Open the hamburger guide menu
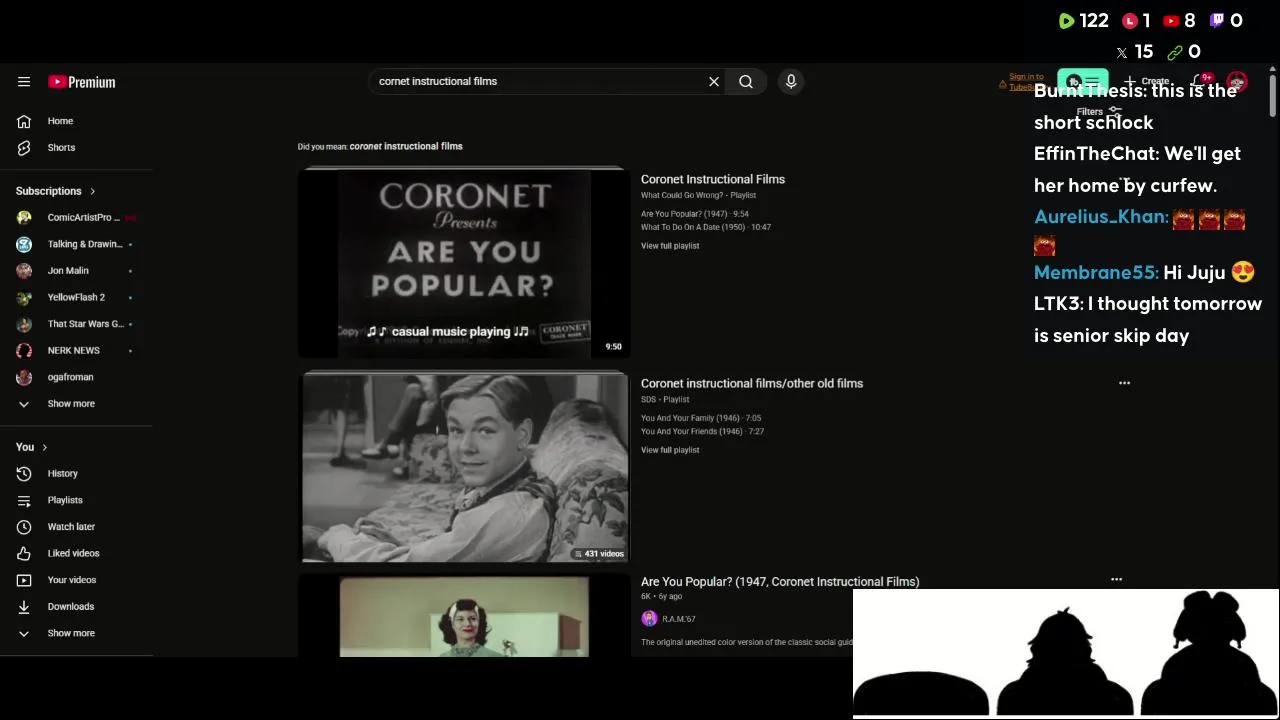The height and width of the screenshot is (720, 1280). click(24, 82)
